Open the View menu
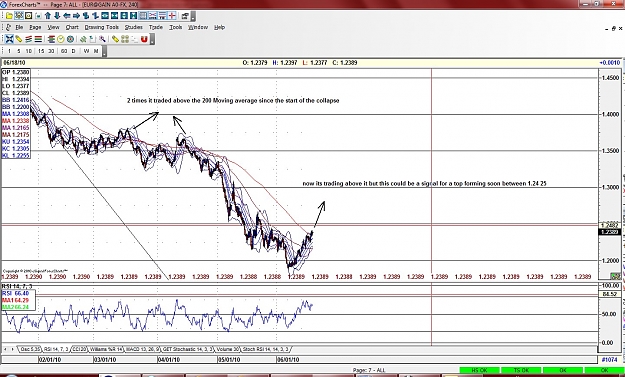This screenshot has width=625, height=377. [x=53, y=27]
